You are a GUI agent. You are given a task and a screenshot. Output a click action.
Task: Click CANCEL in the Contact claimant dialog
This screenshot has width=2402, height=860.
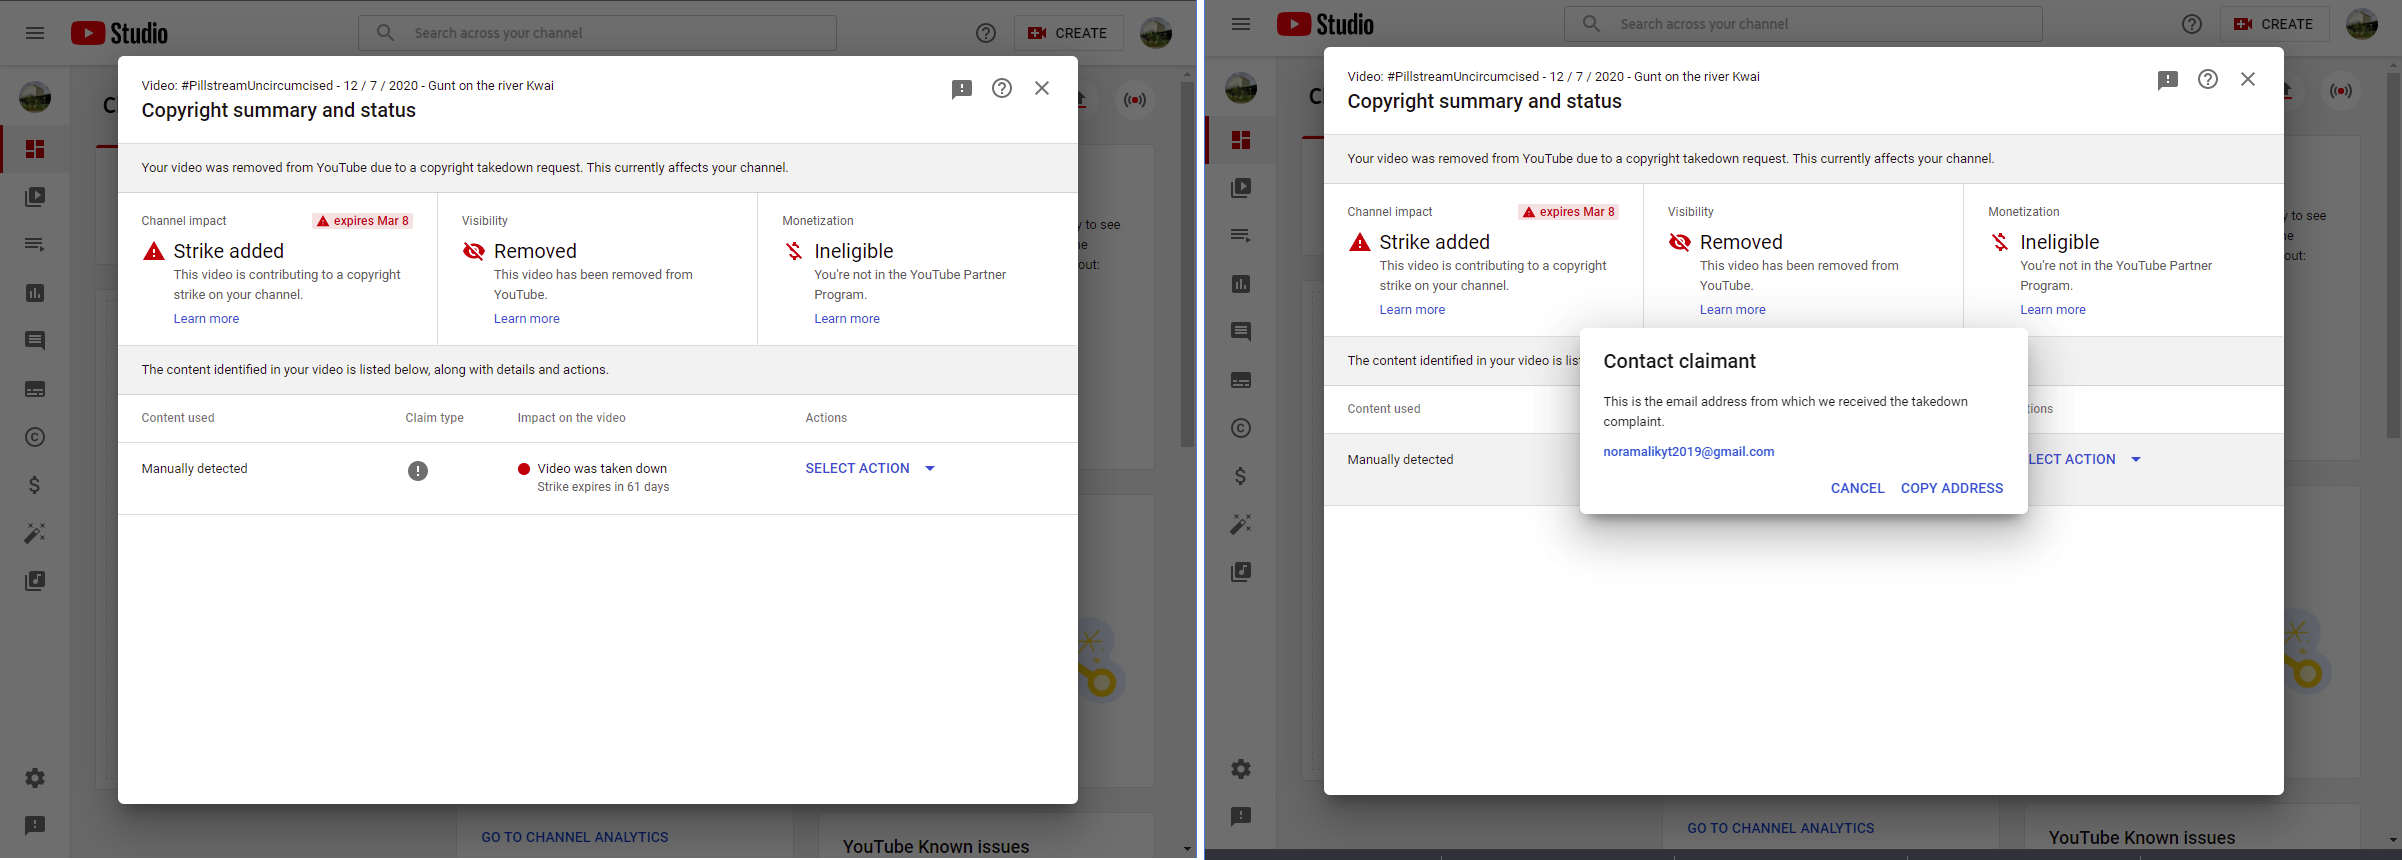[1857, 488]
